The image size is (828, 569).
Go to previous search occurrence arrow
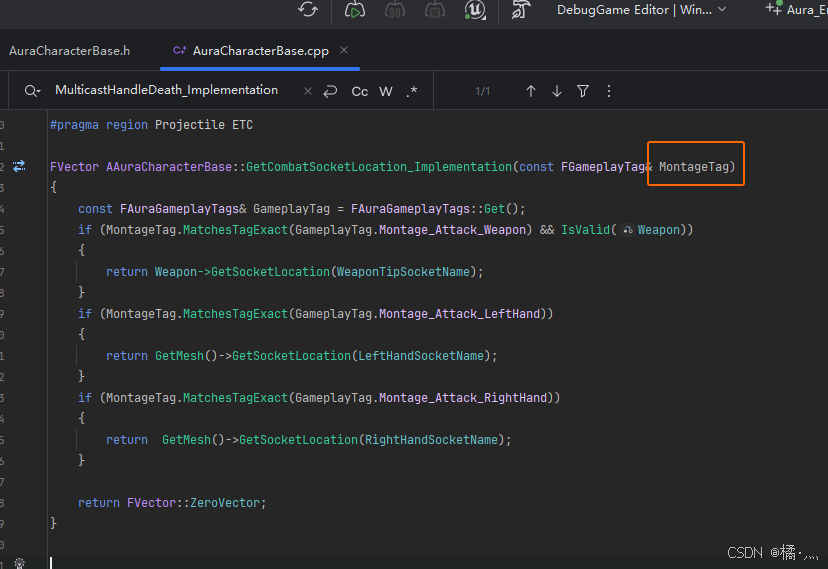point(531,91)
